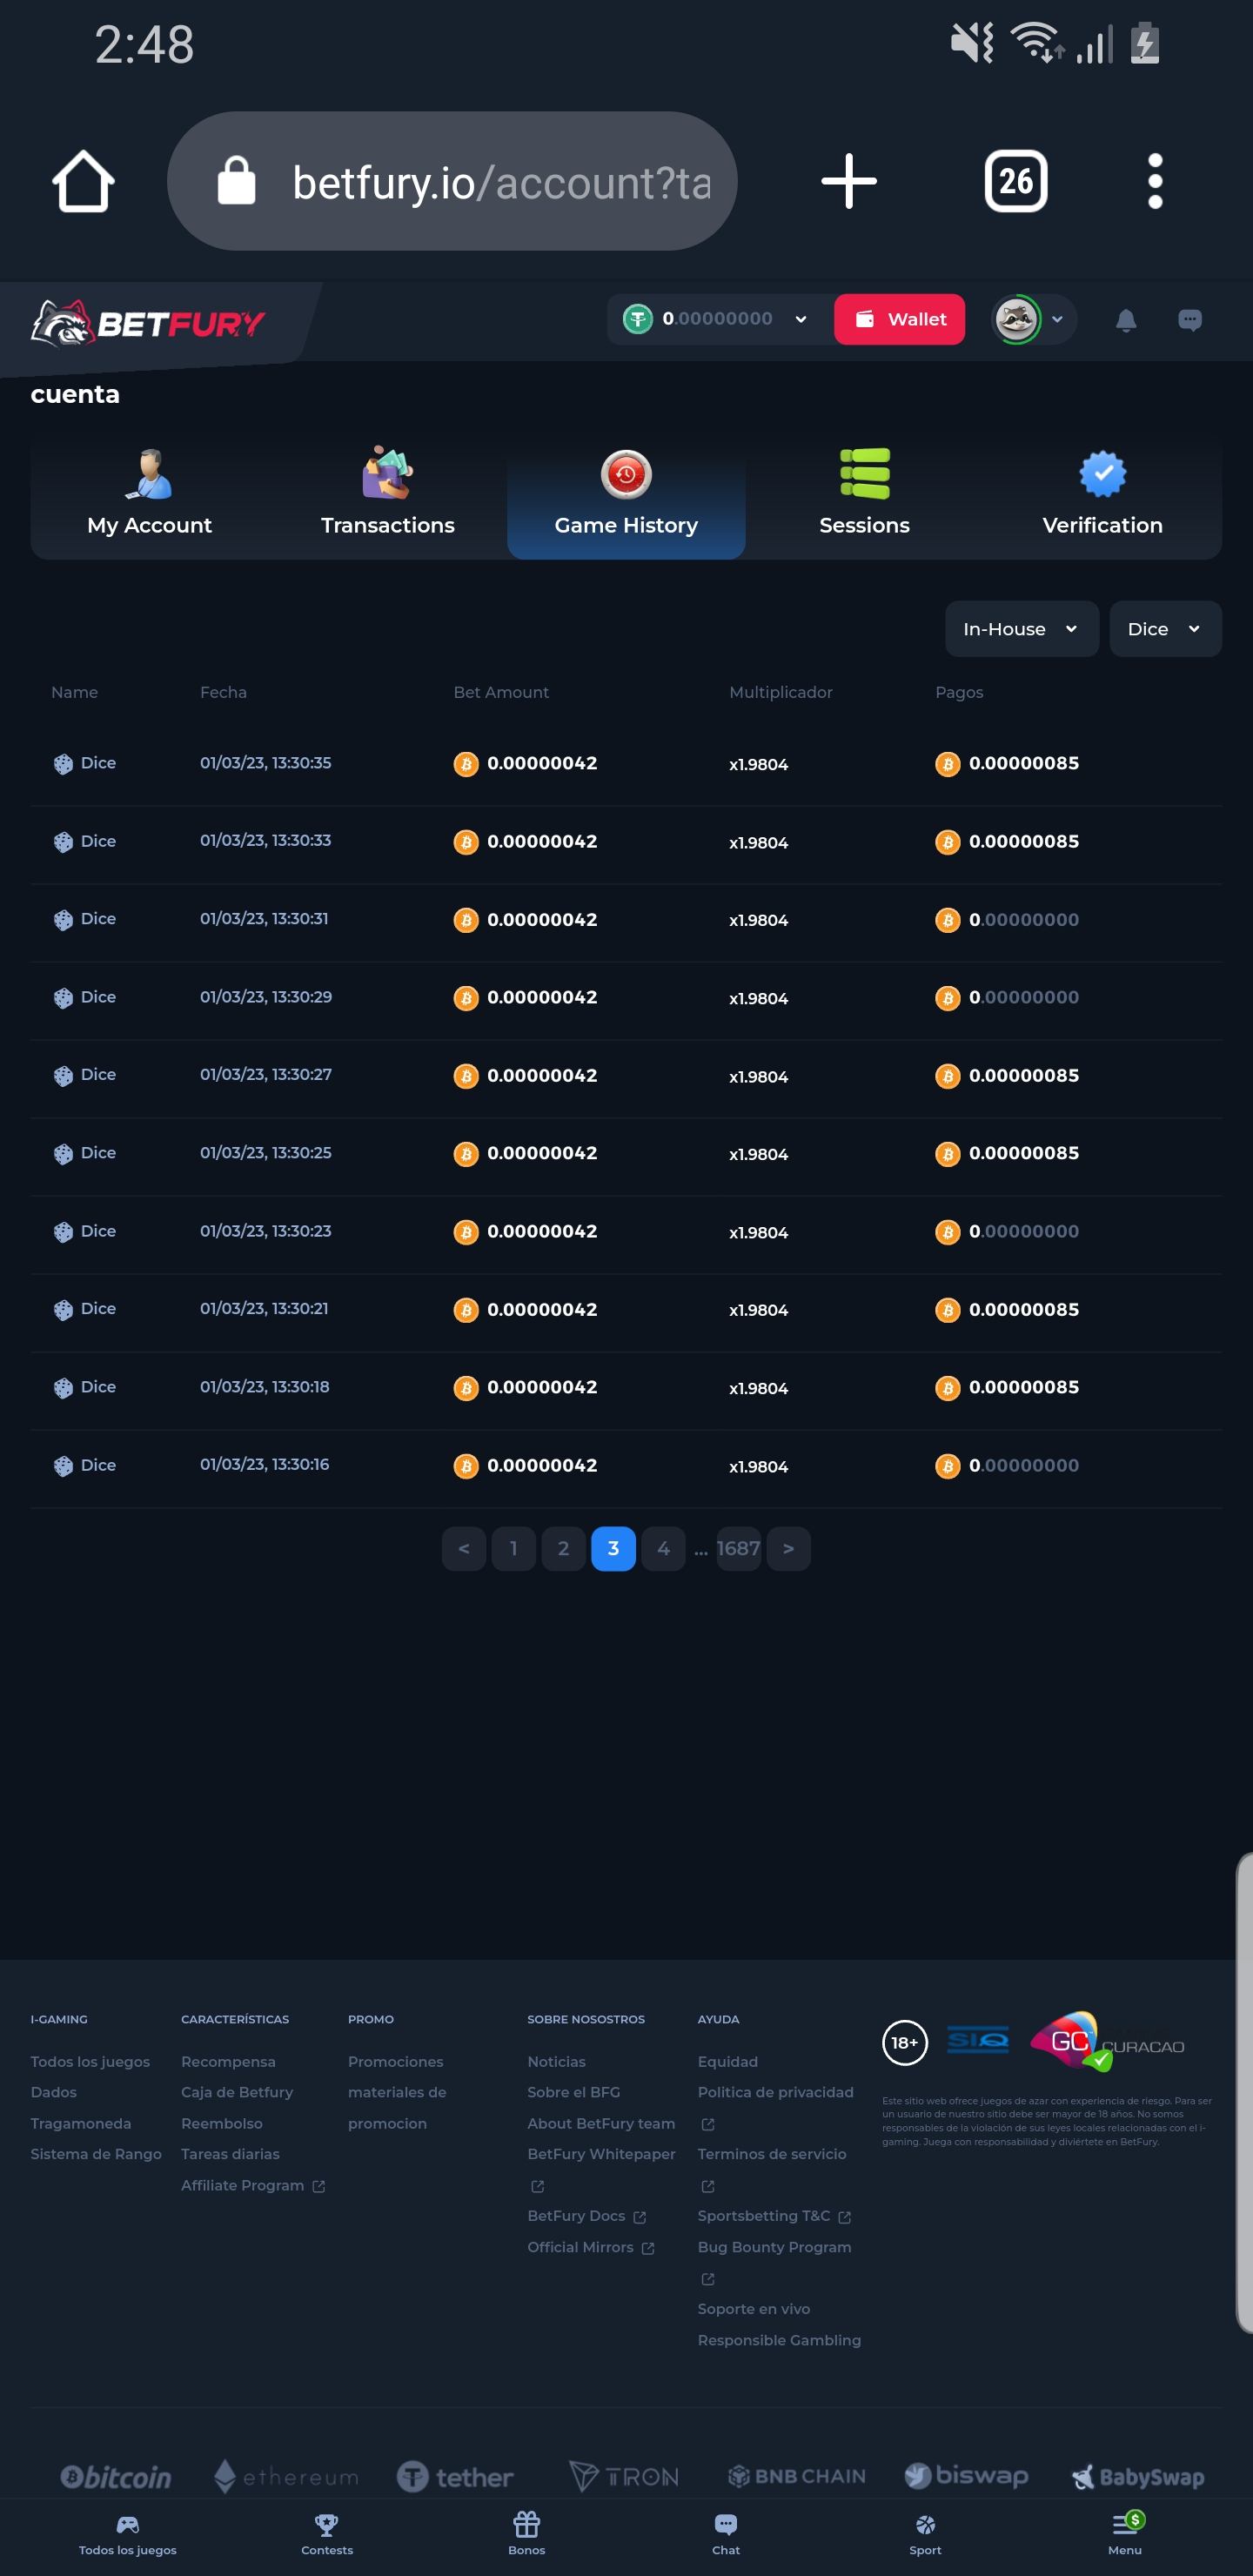Click the red Wallet button
The height and width of the screenshot is (2576, 1253).
(x=899, y=320)
